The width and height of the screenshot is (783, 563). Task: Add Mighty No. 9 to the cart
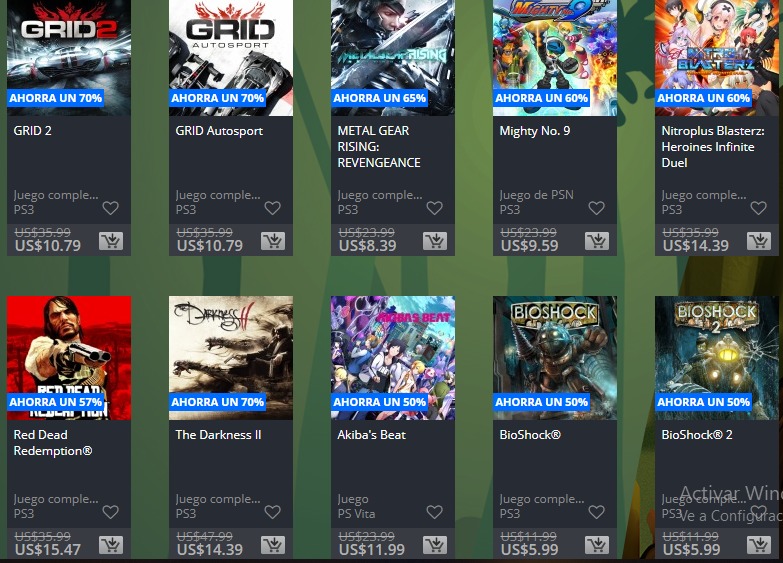click(x=596, y=241)
